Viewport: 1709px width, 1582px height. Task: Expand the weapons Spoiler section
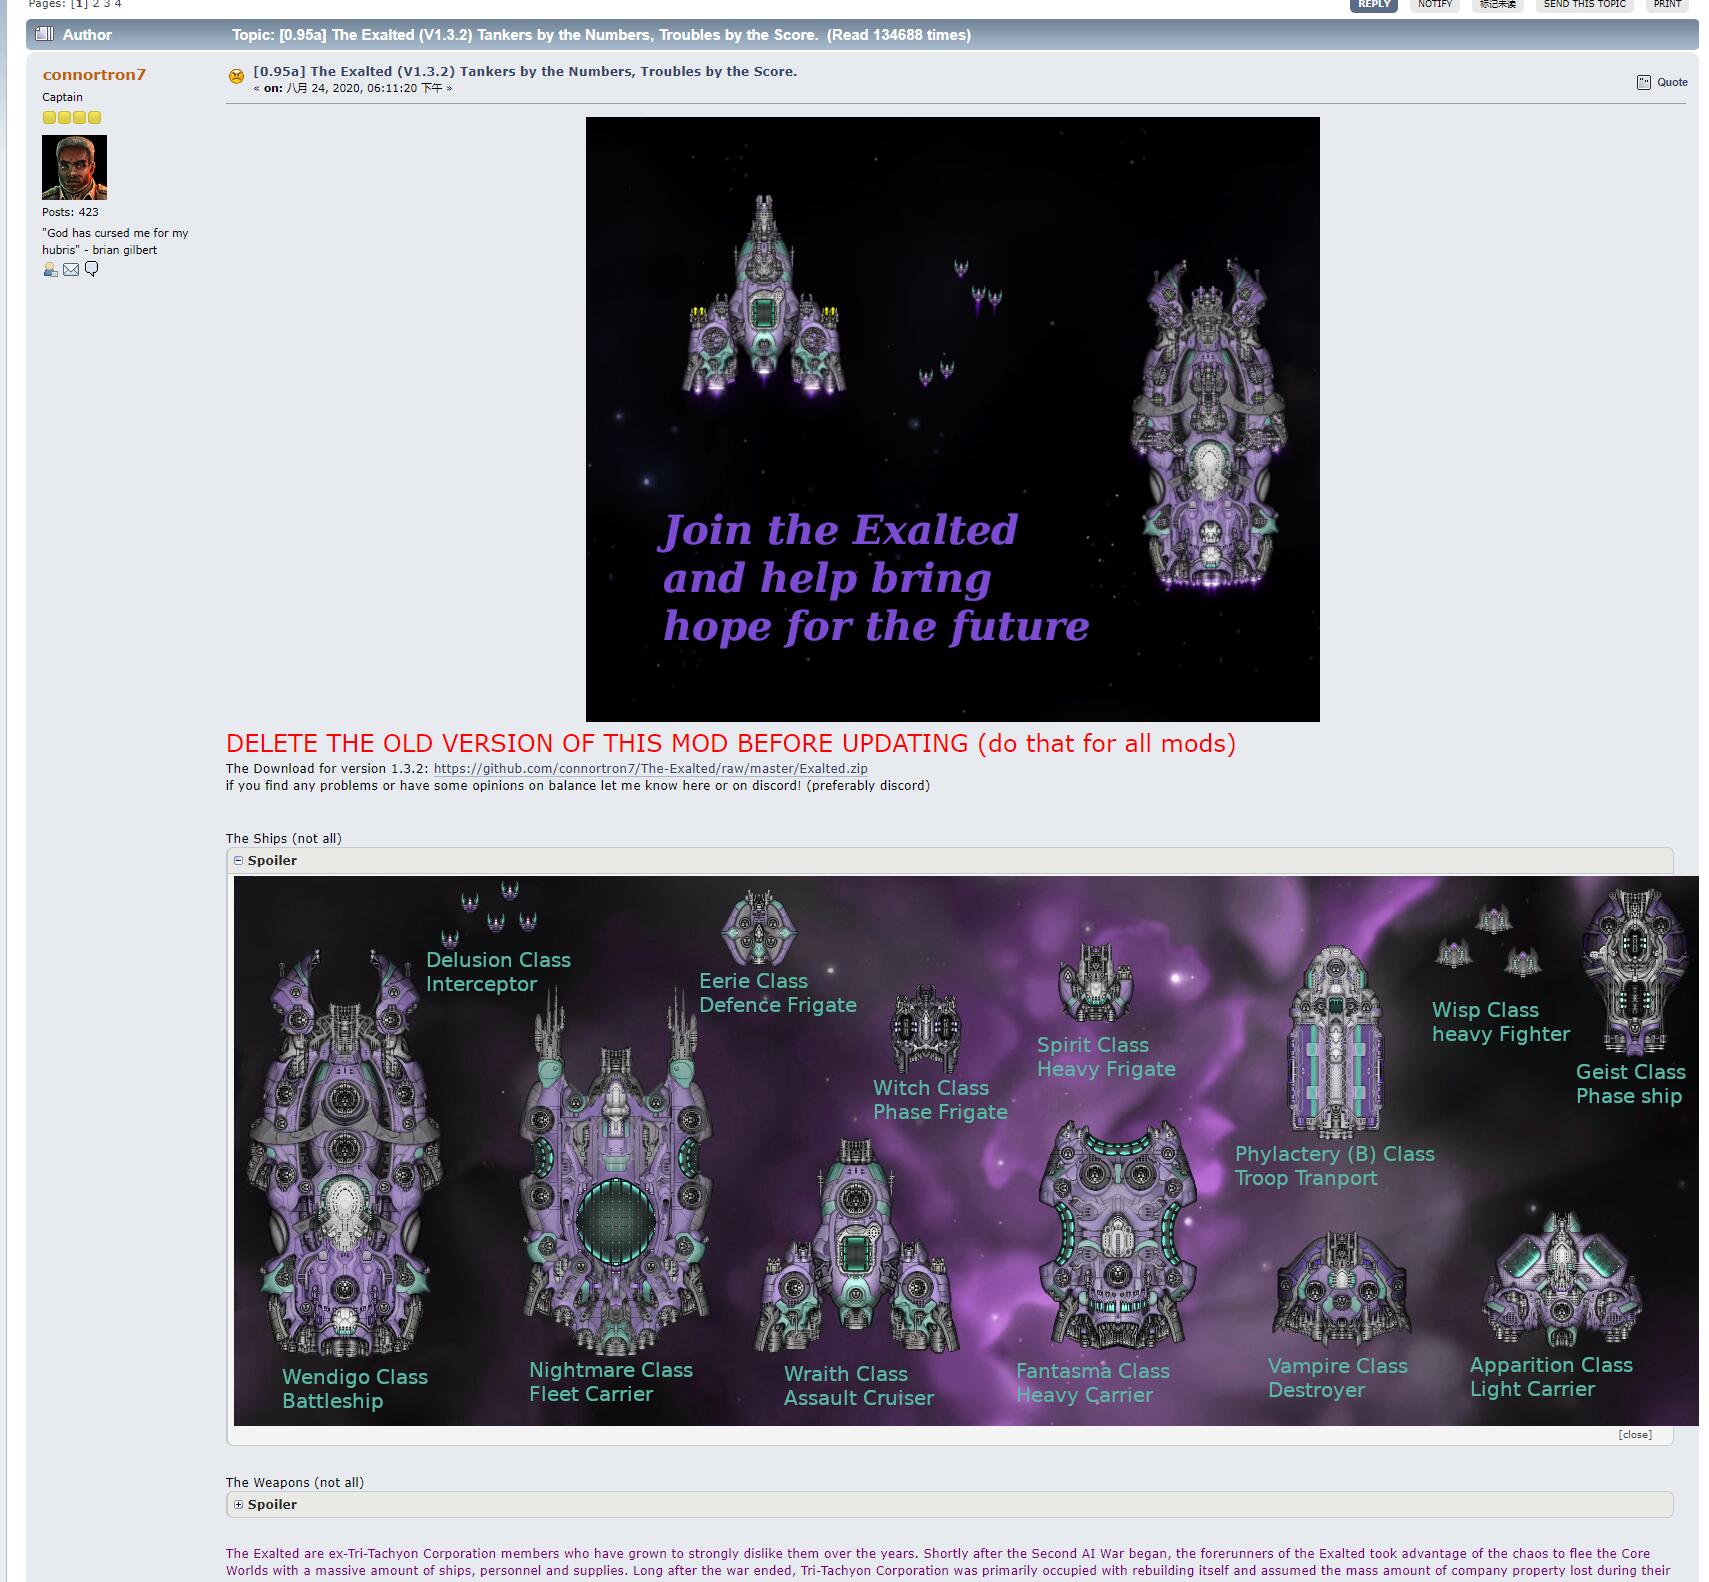click(x=239, y=1505)
